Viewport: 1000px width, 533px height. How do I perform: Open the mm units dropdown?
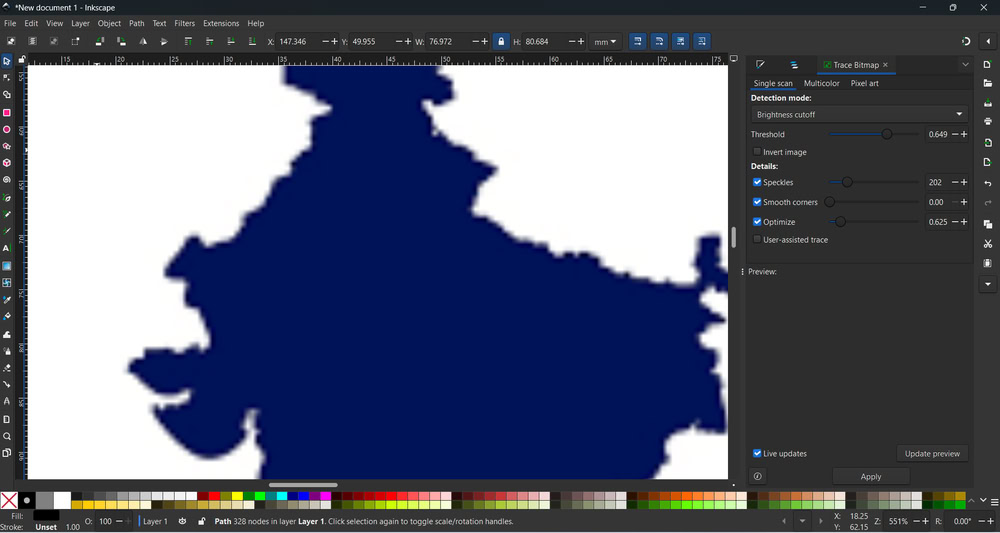(605, 41)
